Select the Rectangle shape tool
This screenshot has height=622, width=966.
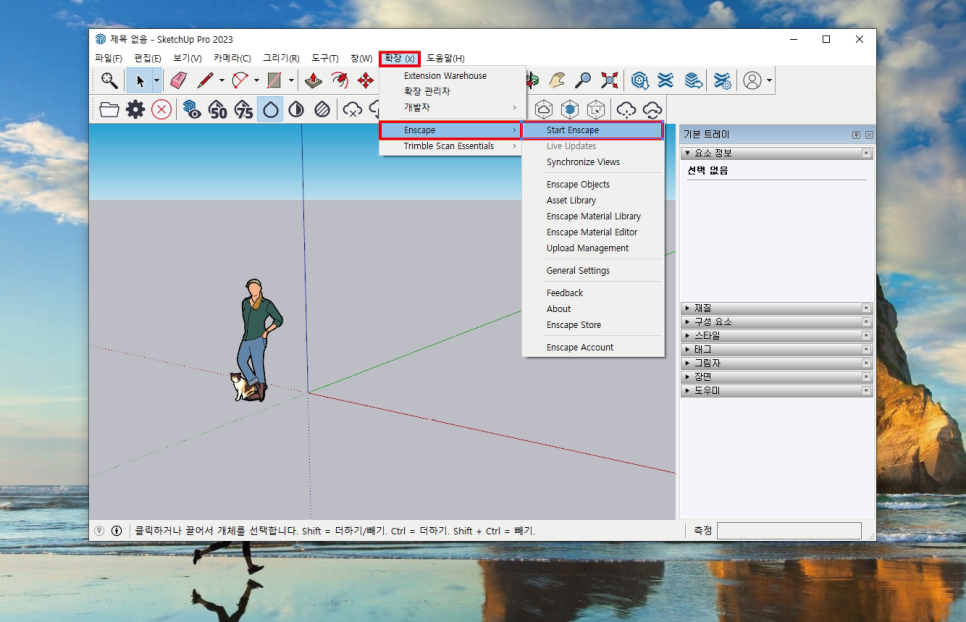tap(274, 81)
